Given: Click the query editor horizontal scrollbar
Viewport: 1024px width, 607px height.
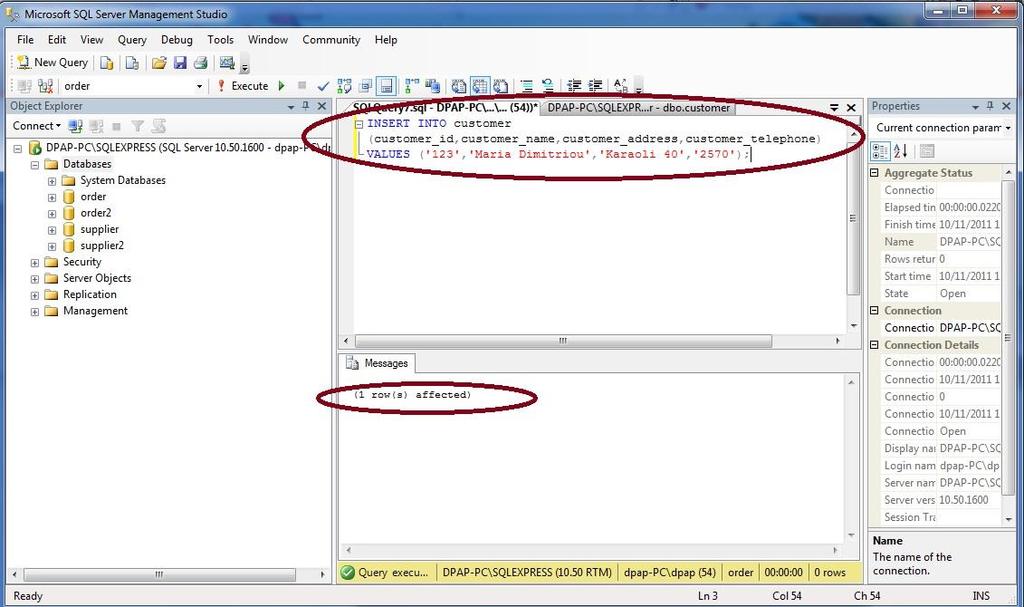Looking at the screenshot, I should (563, 341).
